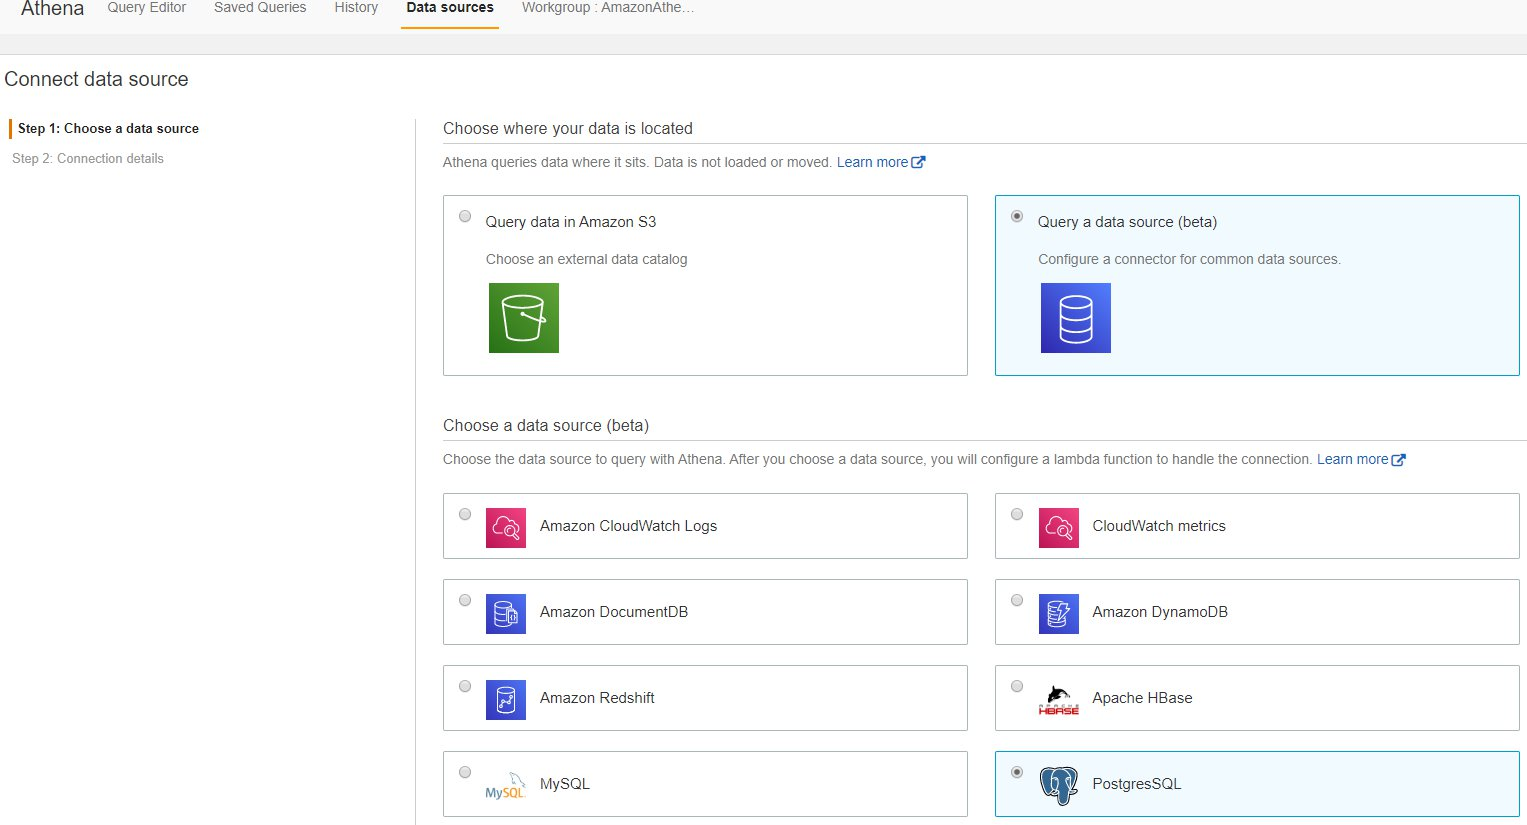Click the Apache HBase label

pos(1142,698)
